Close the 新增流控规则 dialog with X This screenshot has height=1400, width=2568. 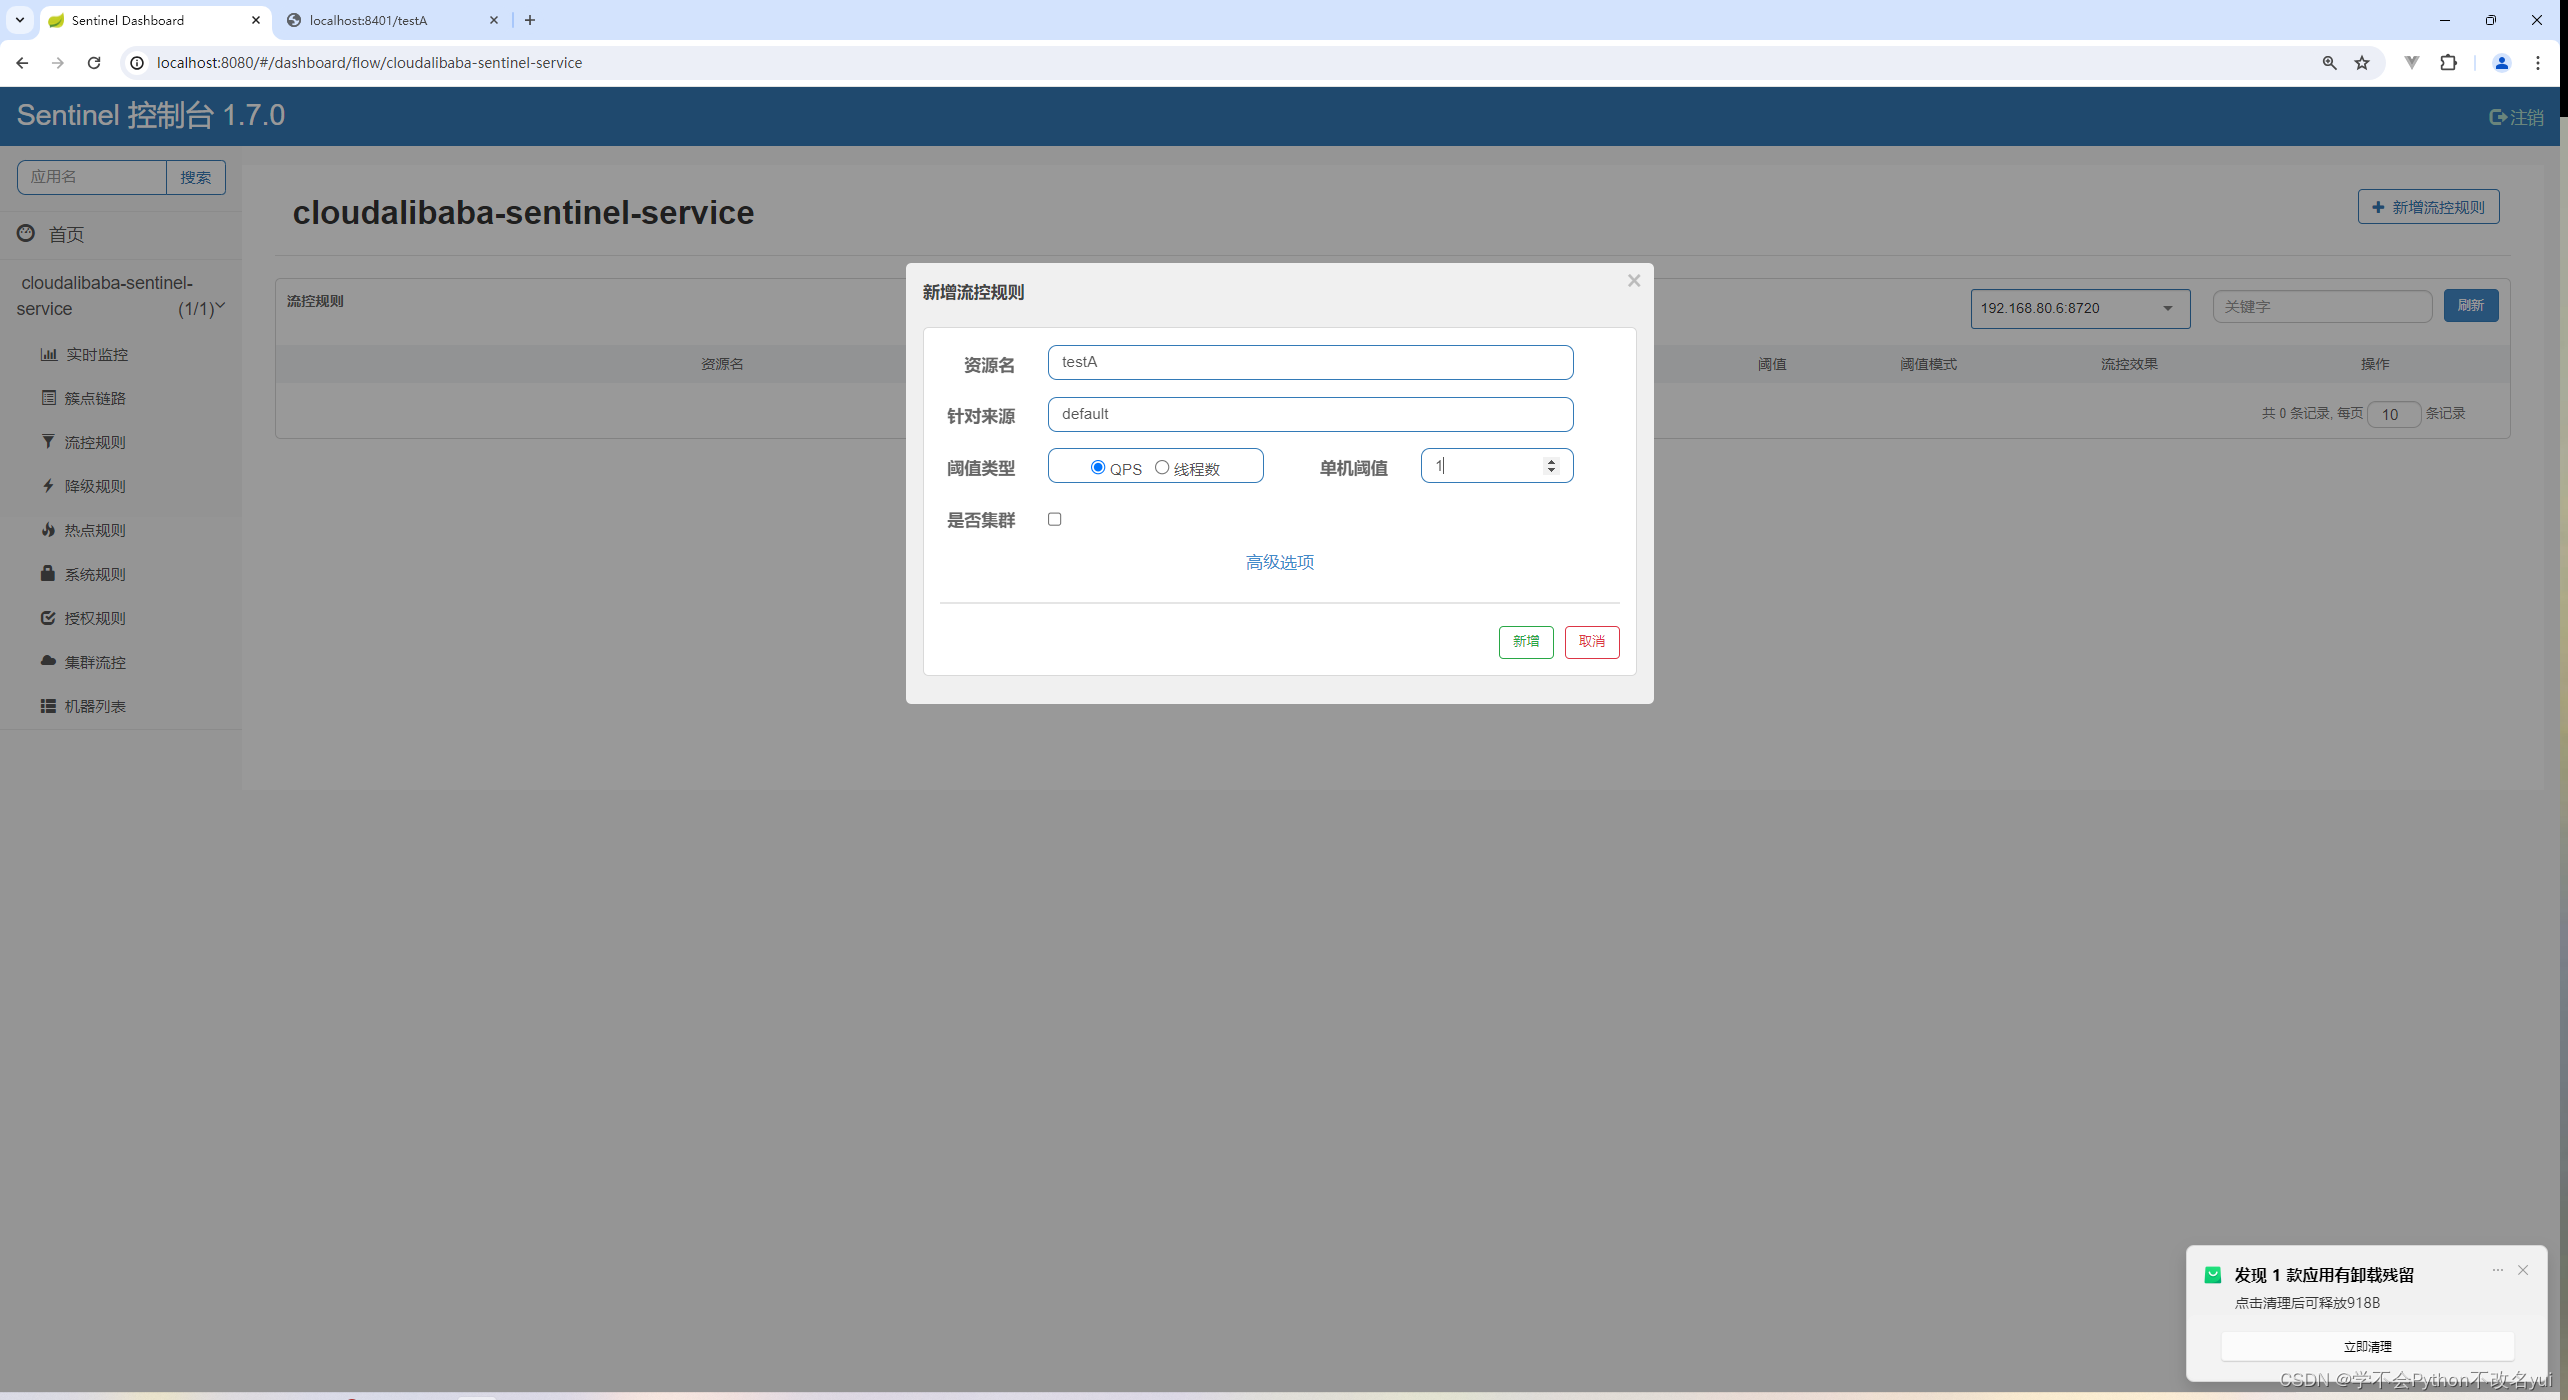click(1634, 281)
